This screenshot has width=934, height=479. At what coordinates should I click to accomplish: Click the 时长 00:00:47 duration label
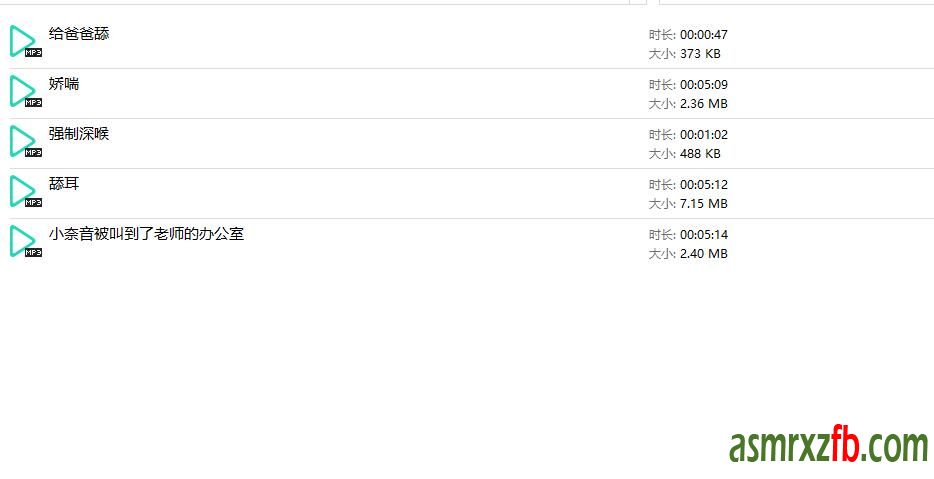(x=688, y=35)
